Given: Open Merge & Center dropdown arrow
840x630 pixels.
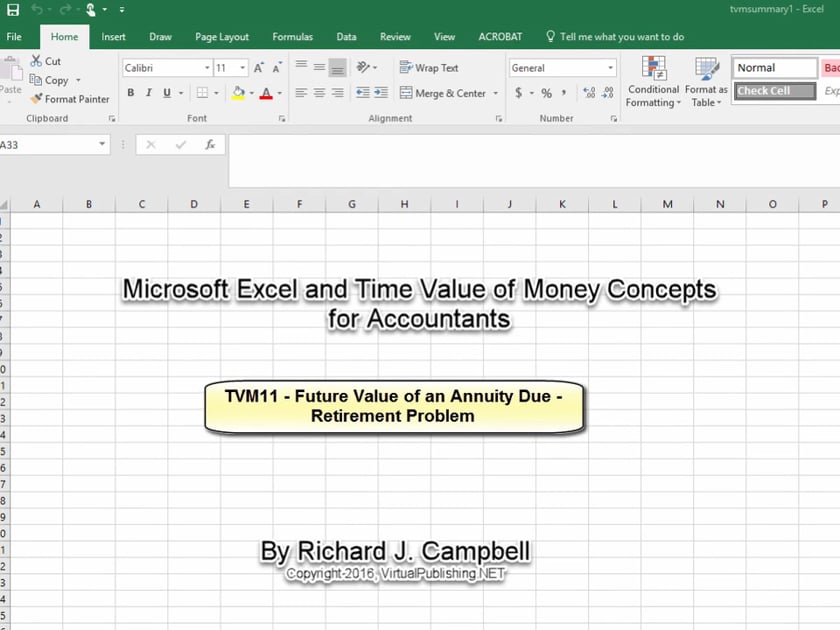Looking at the screenshot, I should coord(496,93).
